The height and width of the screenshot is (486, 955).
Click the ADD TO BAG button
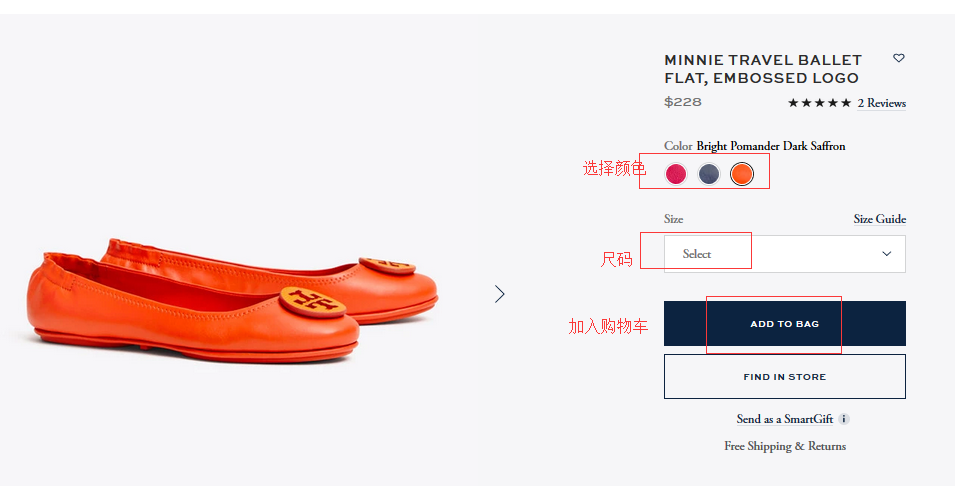784,323
